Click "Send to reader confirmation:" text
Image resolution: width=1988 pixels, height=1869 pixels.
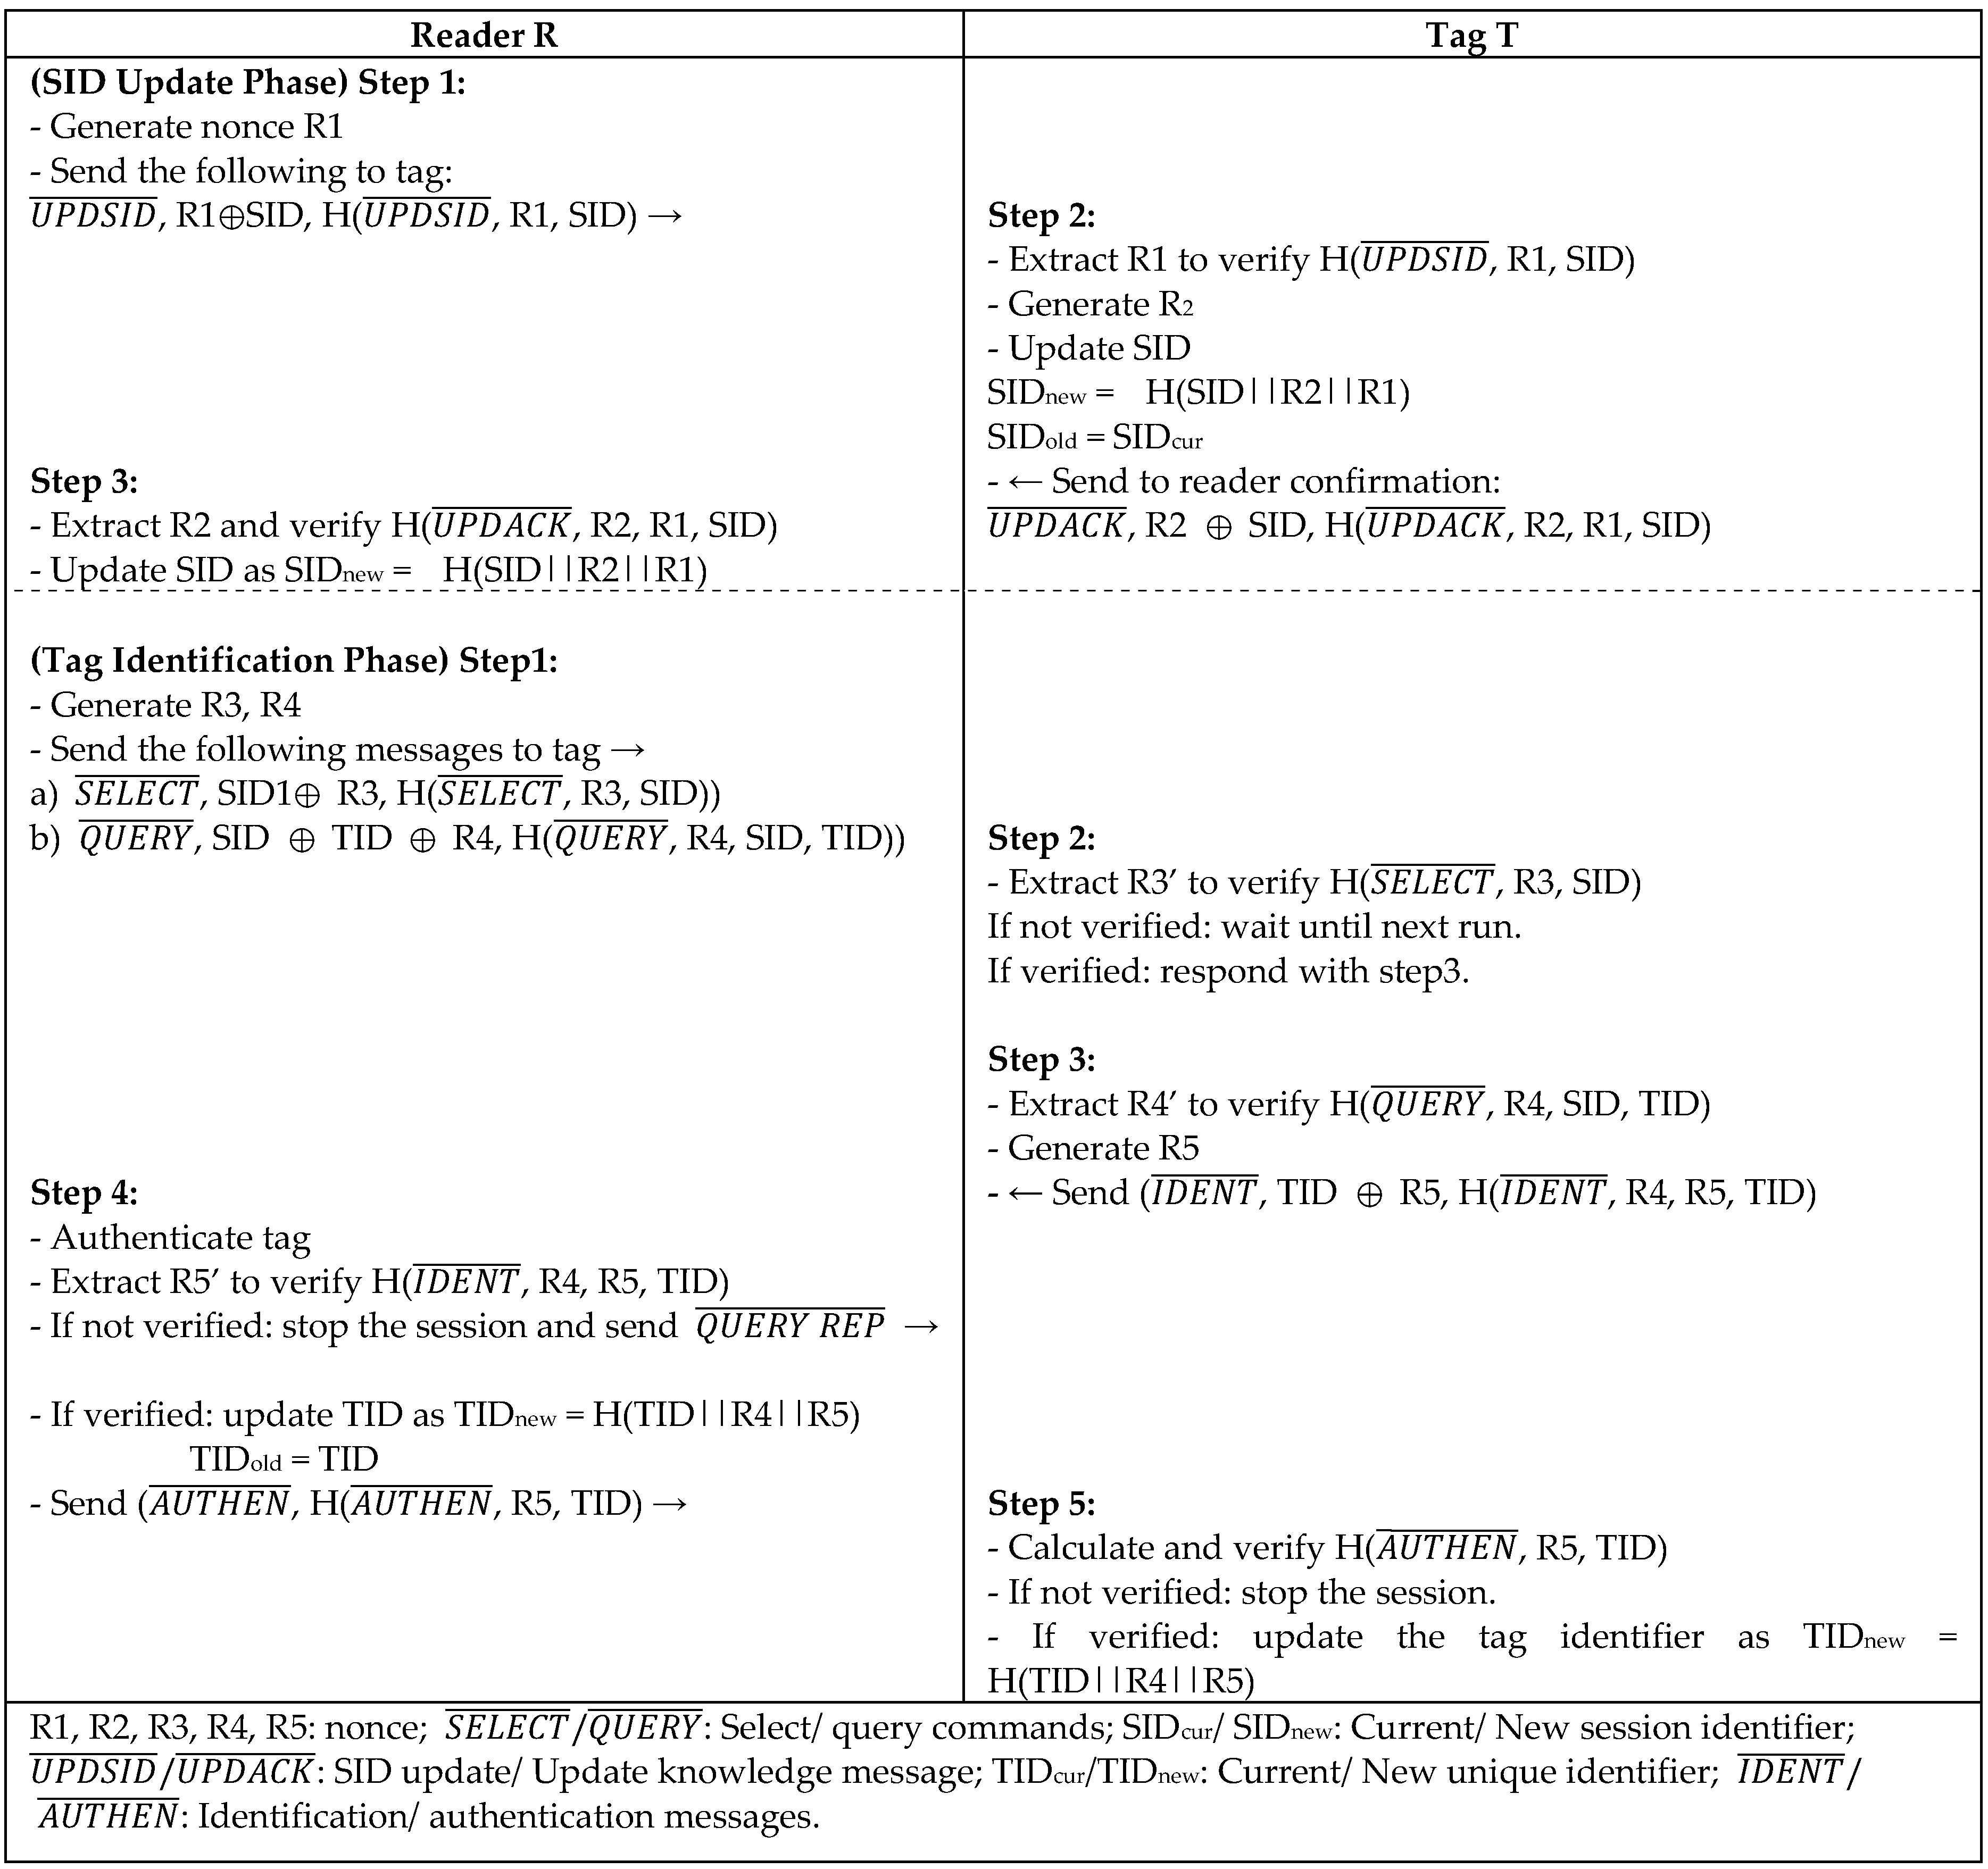pyautogui.click(x=1275, y=481)
